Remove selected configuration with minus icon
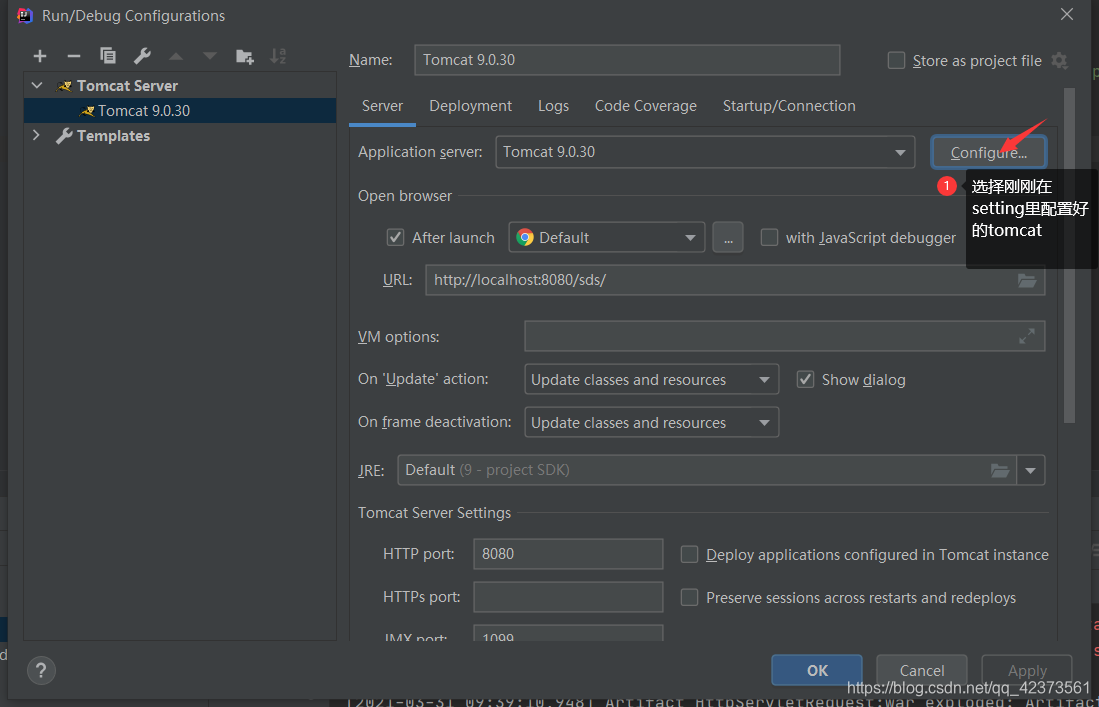 74,56
